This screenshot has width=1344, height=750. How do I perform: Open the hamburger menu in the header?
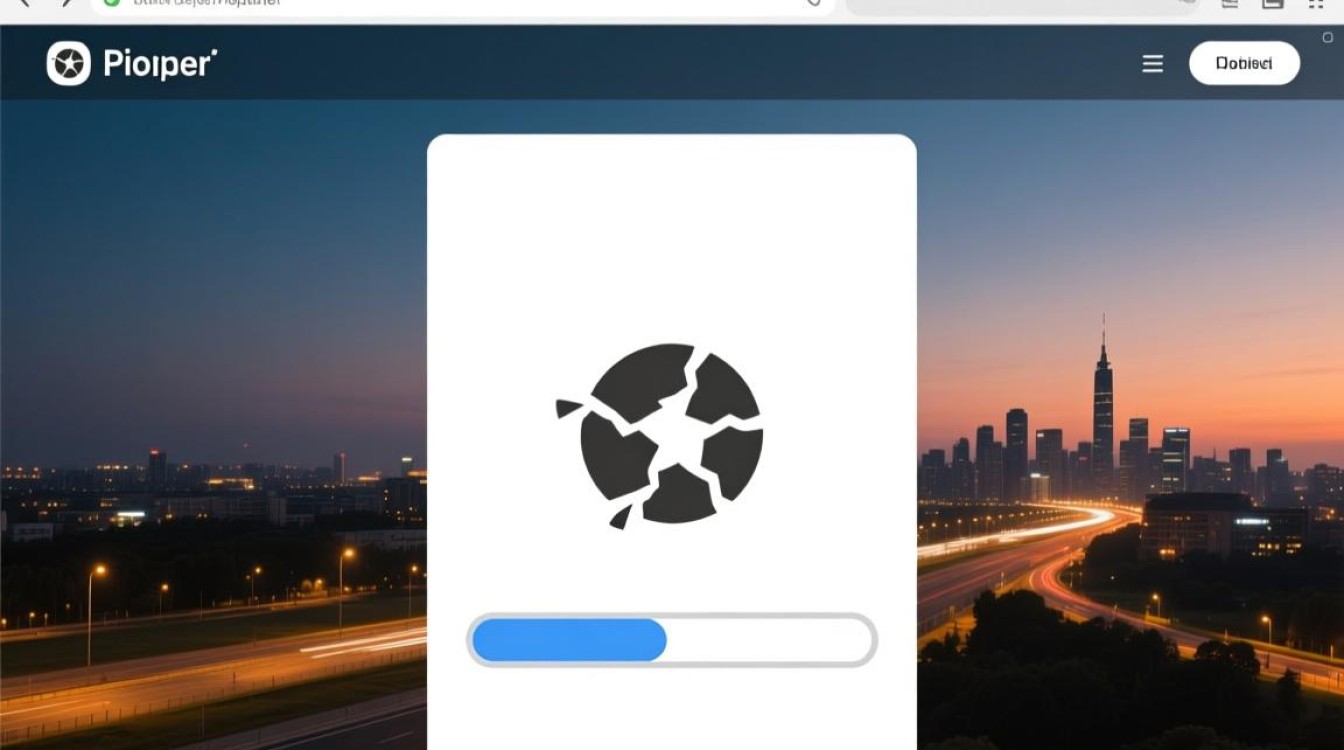1152,64
